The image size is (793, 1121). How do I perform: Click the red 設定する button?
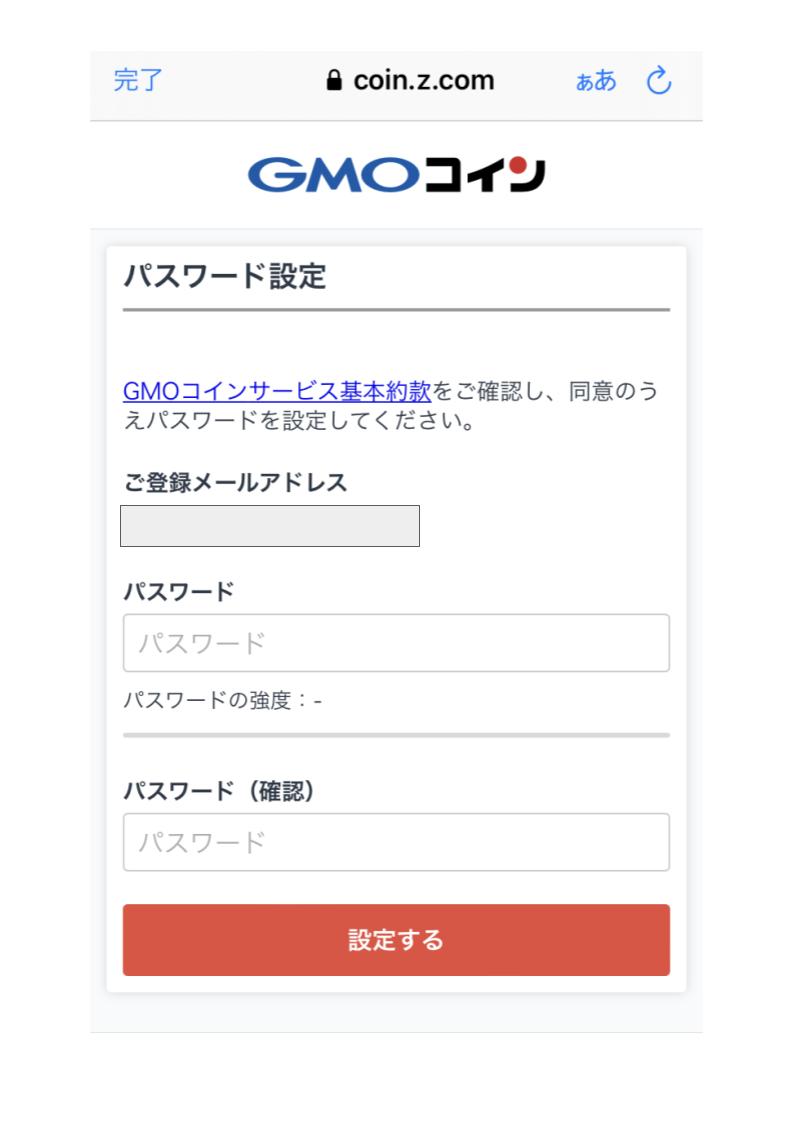(396, 940)
